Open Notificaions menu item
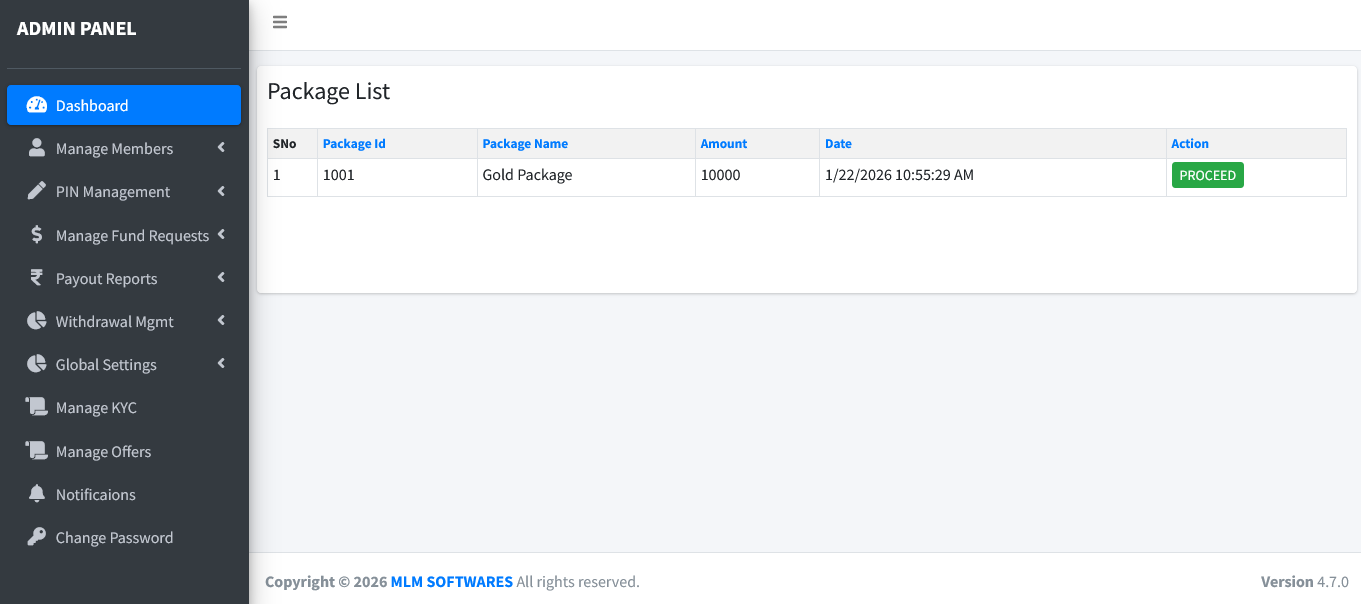Image resolution: width=1361 pixels, height=604 pixels. pyautogui.click(x=124, y=494)
